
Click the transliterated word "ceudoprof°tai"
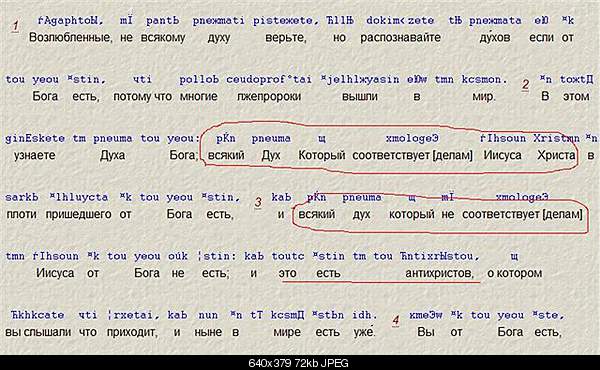[269, 80]
